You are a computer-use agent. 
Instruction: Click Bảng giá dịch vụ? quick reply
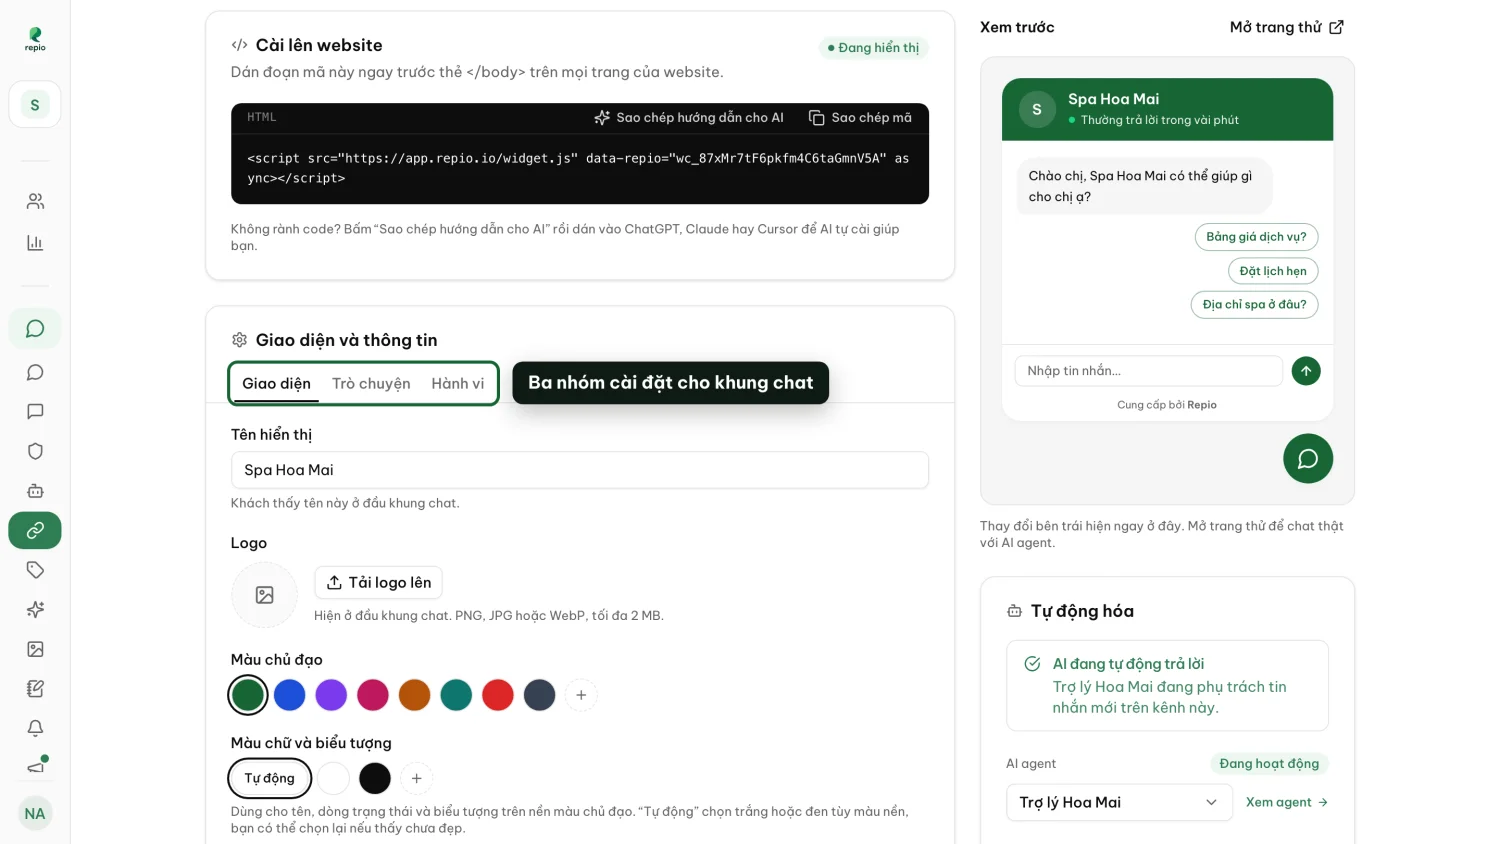(x=1256, y=237)
